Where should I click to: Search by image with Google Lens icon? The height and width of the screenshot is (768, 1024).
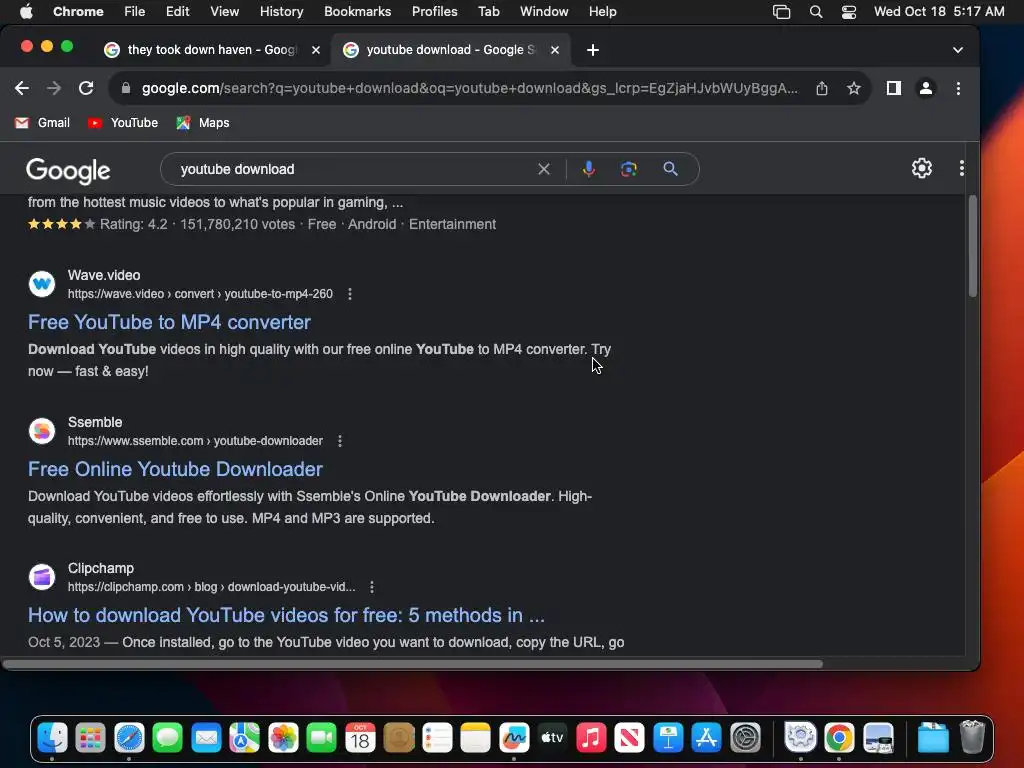(628, 169)
